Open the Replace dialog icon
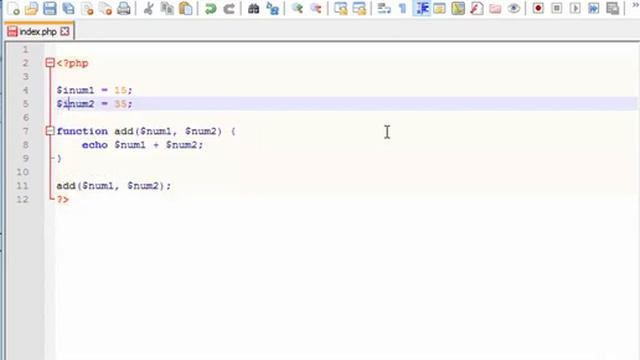Image resolution: width=640 pixels, height=360 pixels. [x=272, y=8]
